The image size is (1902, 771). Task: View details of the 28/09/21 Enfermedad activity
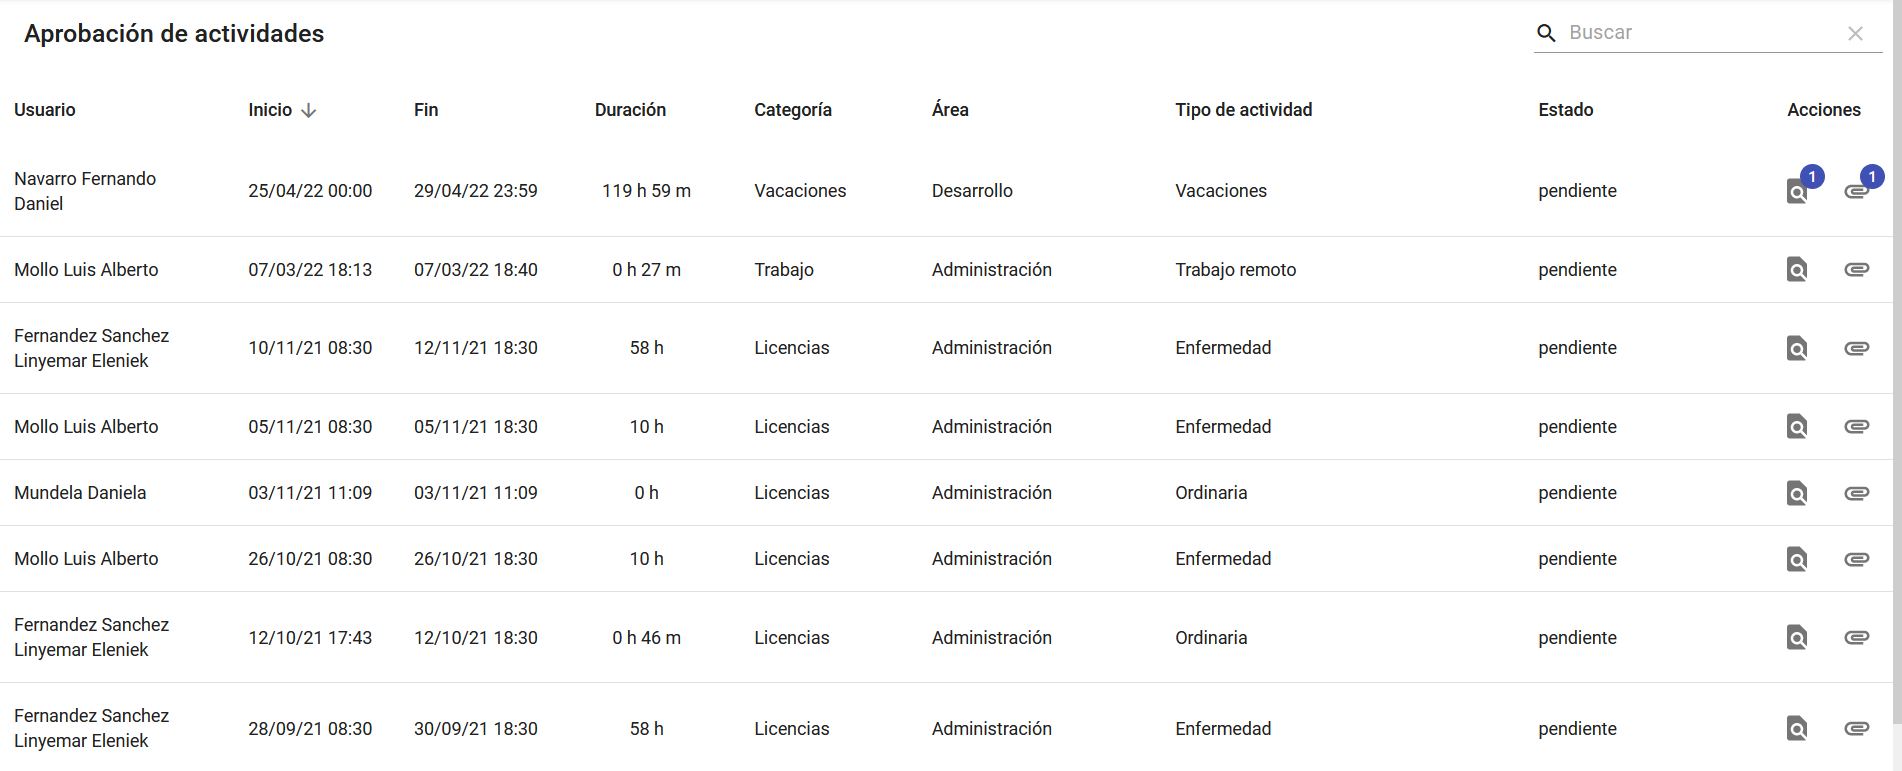(x=1797, y=729)
